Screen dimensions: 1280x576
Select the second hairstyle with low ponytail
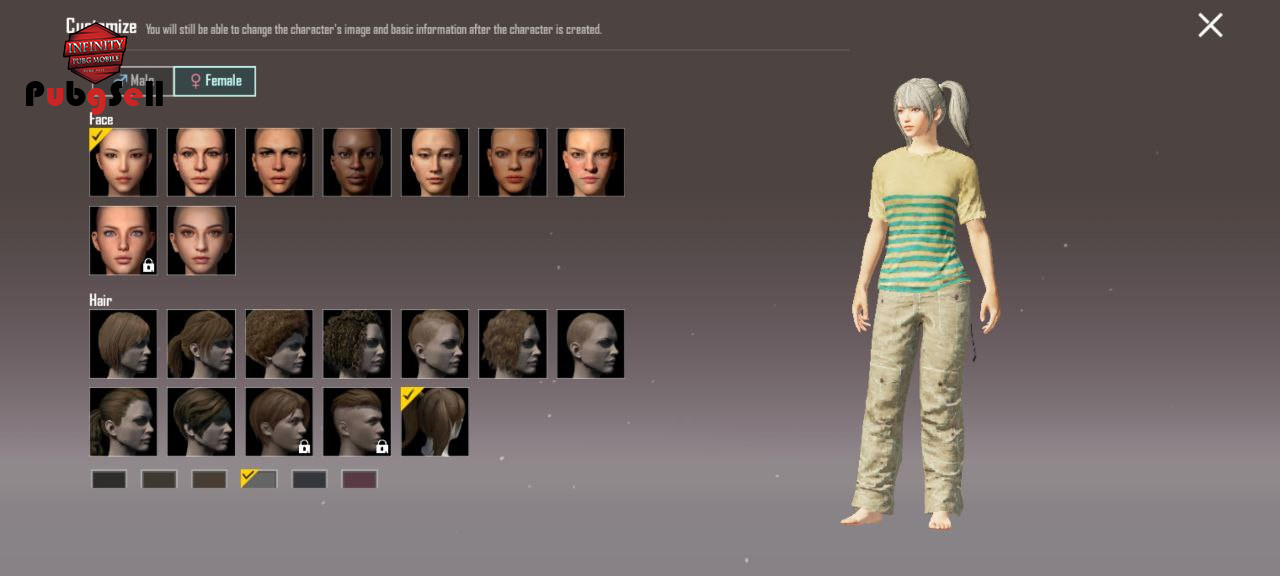tap(201, 344)
